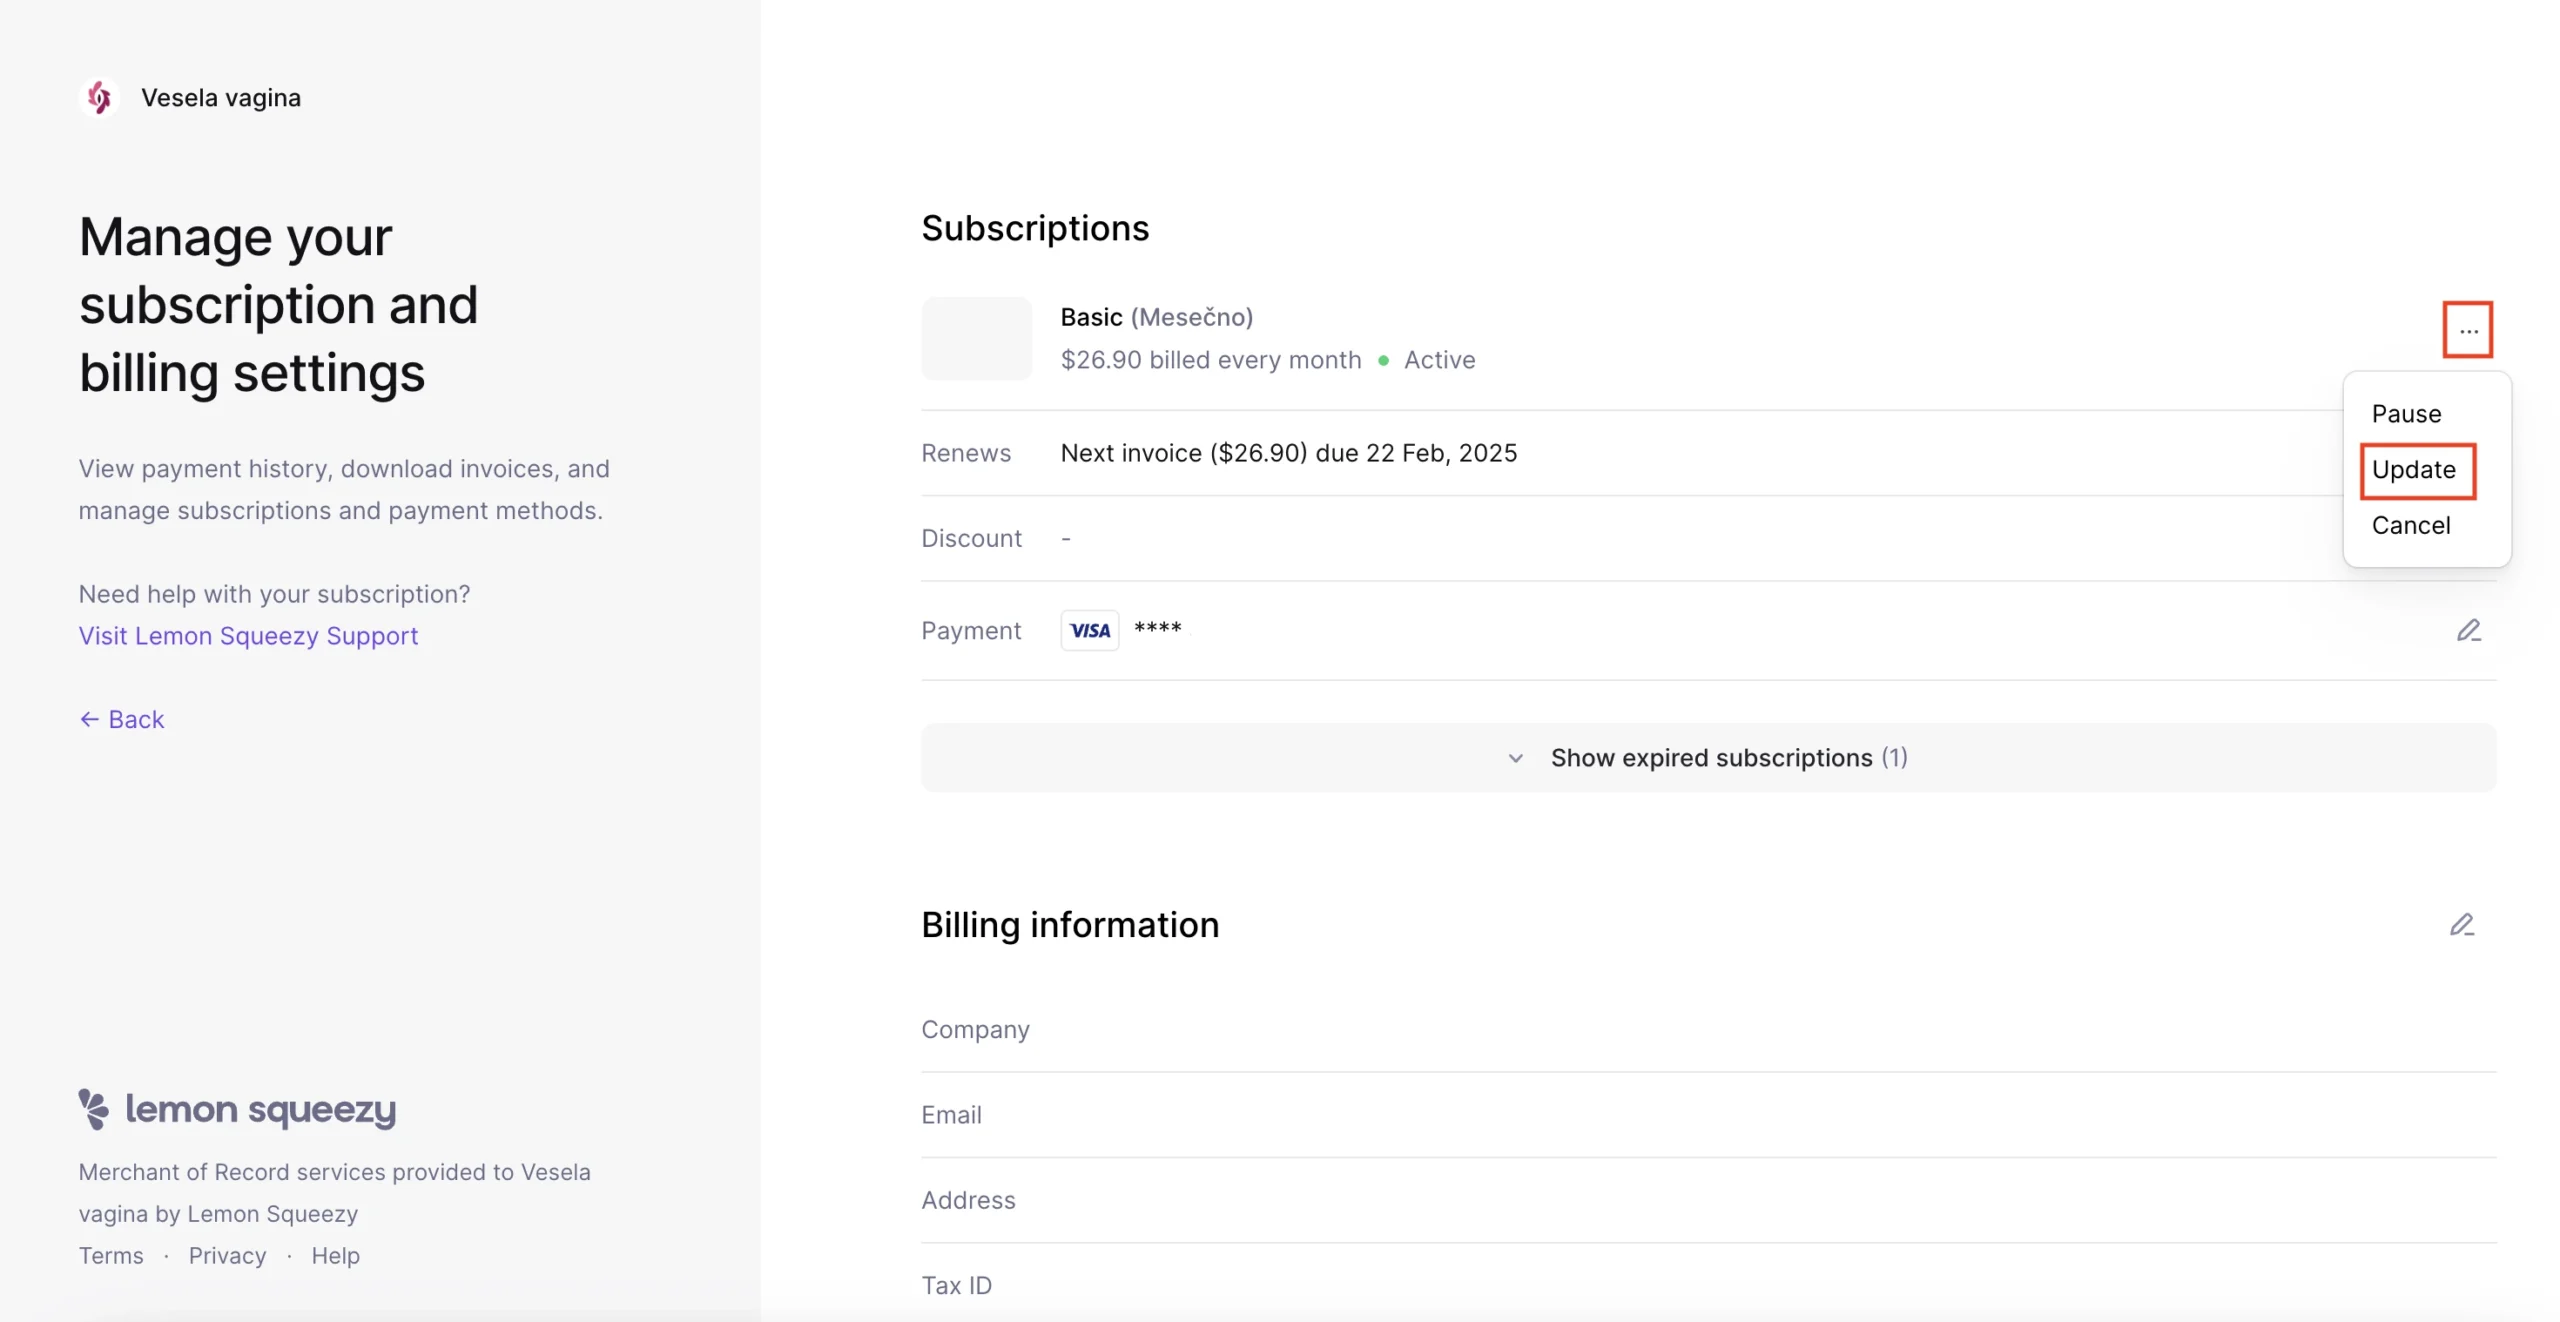This screenshot has height=1322, width=2560.
Task: Click the back arrow icon
Action: pyautogui.click(x=89, y=719)
